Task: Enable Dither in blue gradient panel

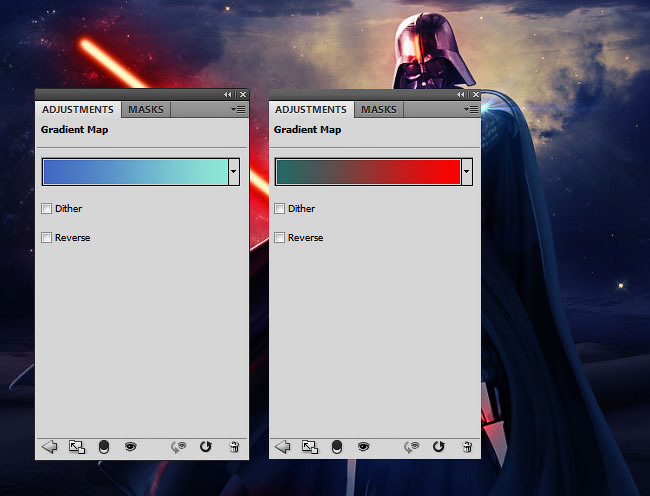Action: (x=46, y=208)
